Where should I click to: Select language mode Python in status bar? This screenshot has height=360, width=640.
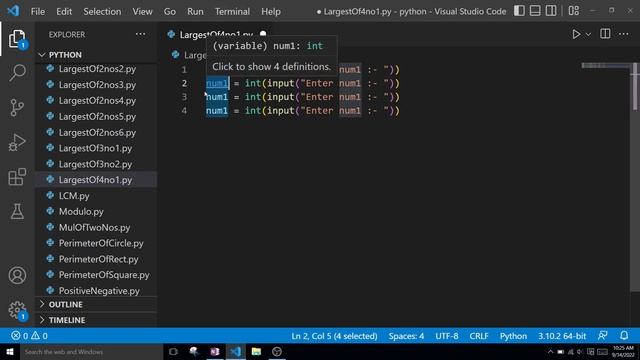[x=513, y=336]
